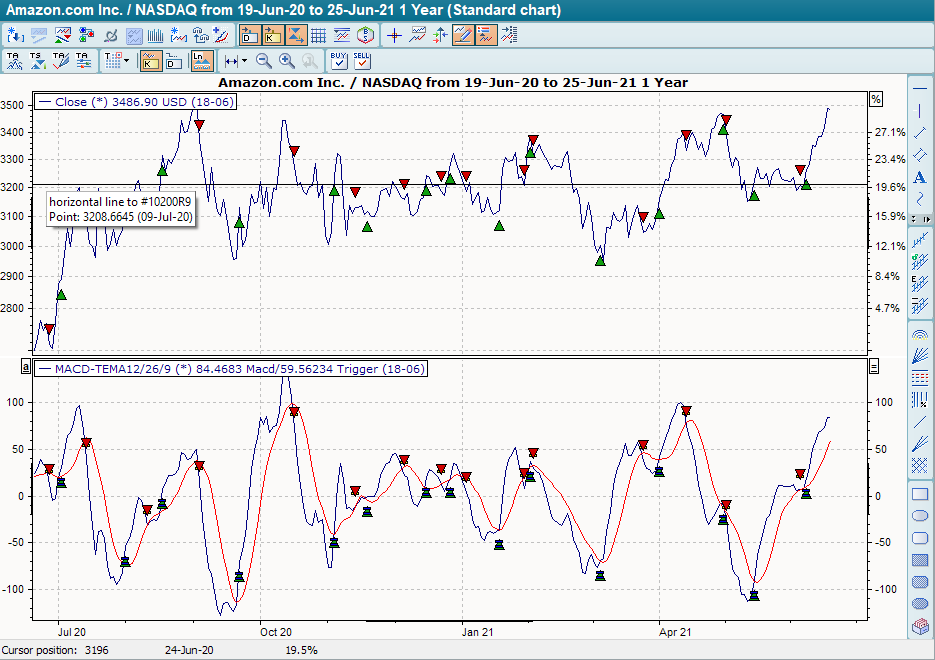Open the T grid style dropdown
Viewport: 935px width, 660px height.
tap(124, 61)
